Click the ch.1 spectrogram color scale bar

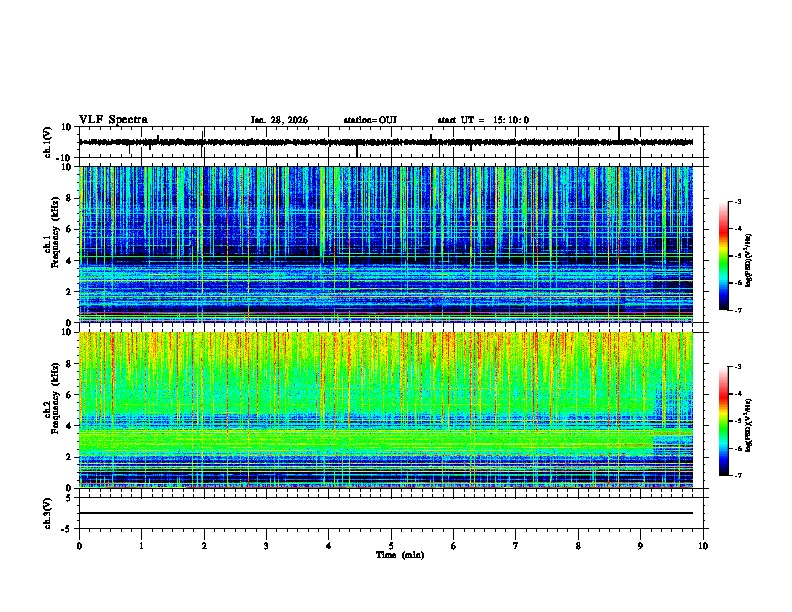pos(723,256)
